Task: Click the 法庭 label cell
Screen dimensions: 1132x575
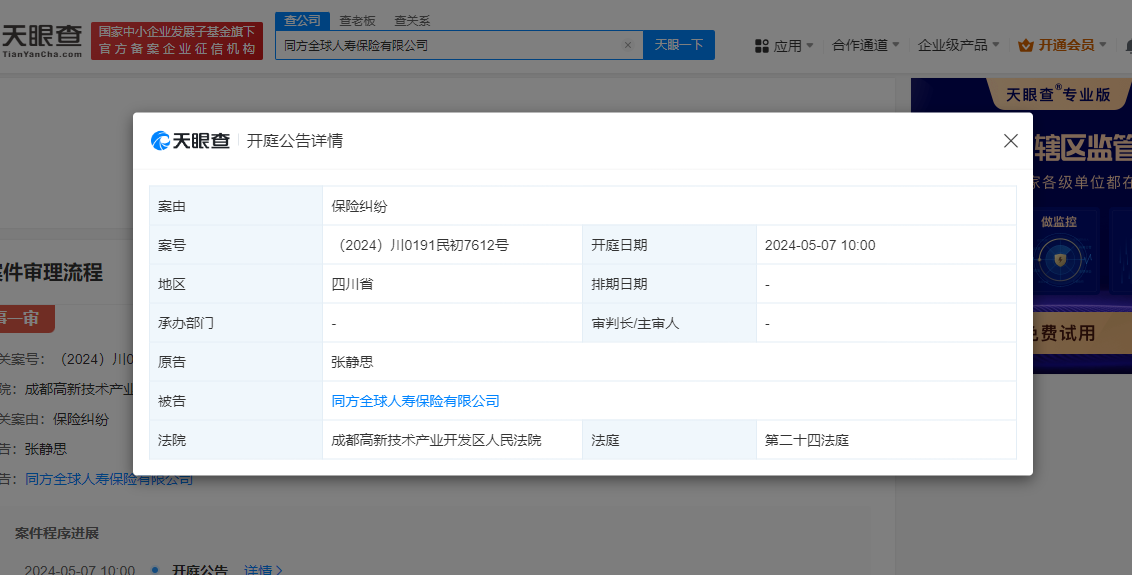Action: (669, 440)
